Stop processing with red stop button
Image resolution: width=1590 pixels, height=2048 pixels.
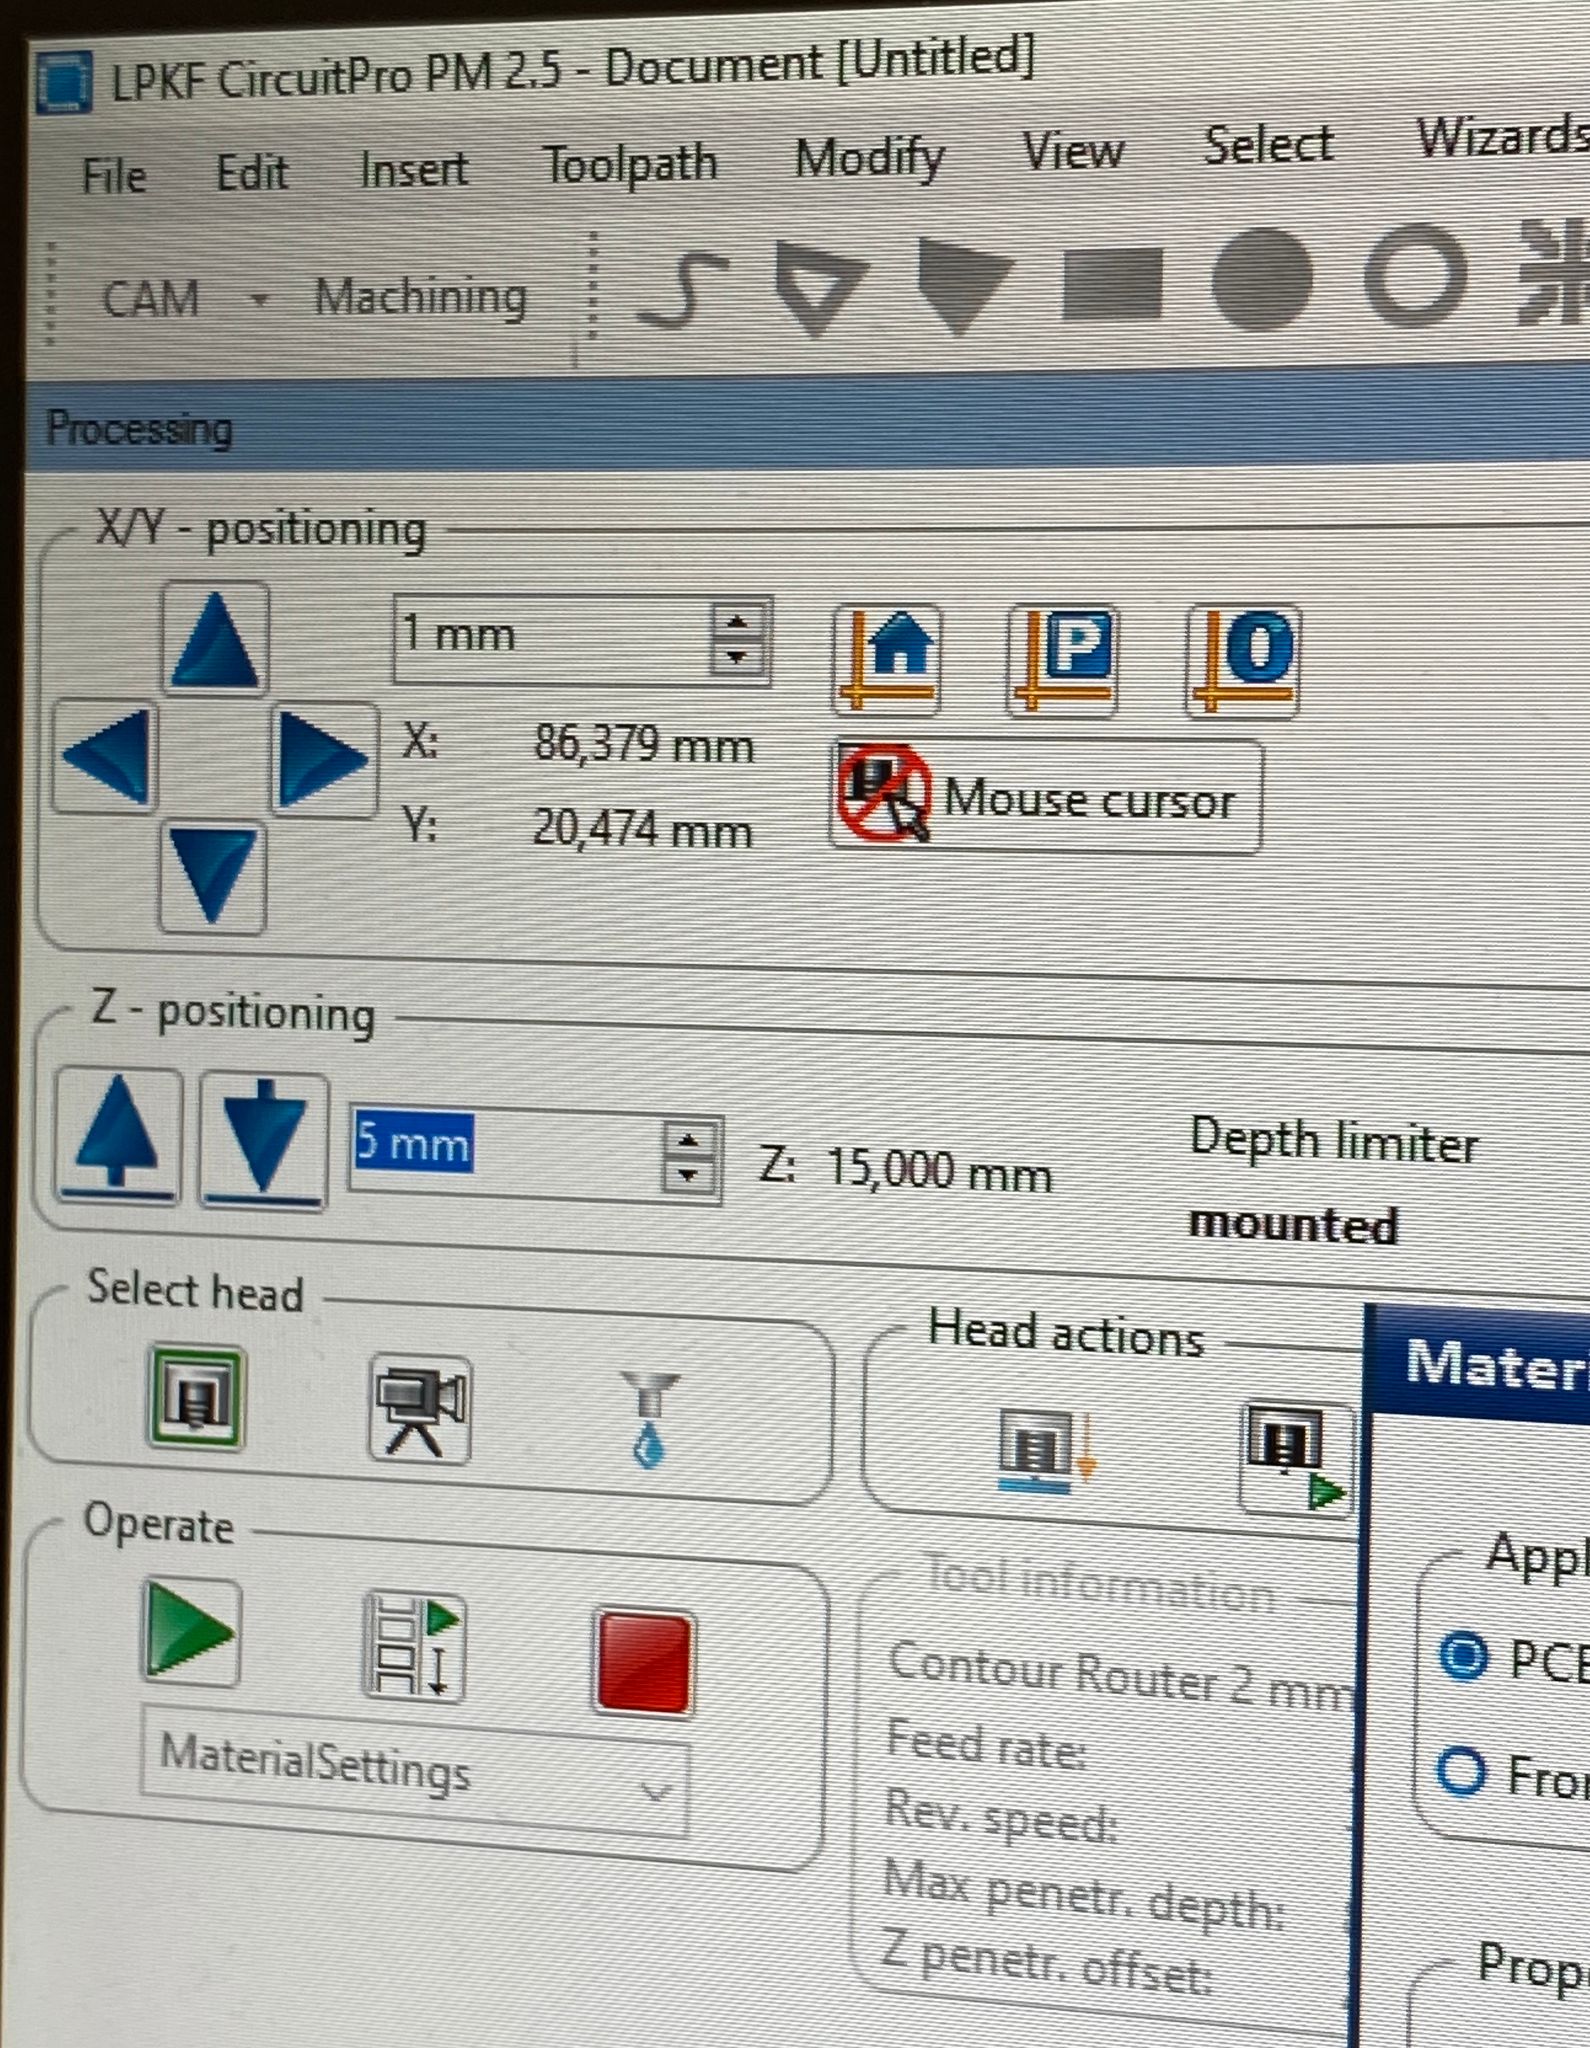(643, 1661)
